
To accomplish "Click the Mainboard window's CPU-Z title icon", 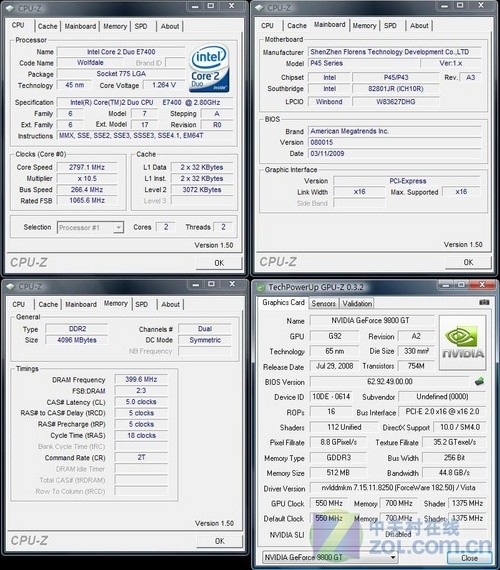I will point(259,8).
